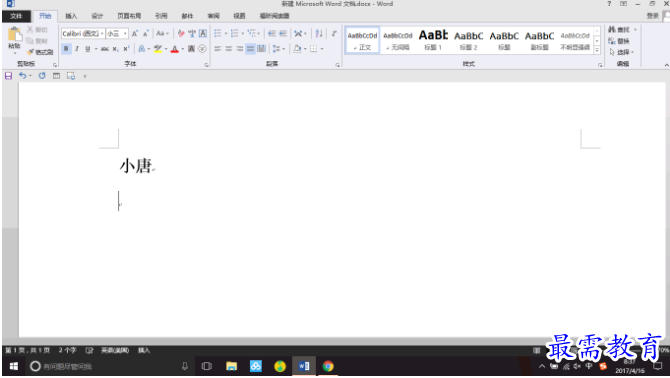670x378 pixels.
Task: Switch to the References tab
Action: click(161, 16)
